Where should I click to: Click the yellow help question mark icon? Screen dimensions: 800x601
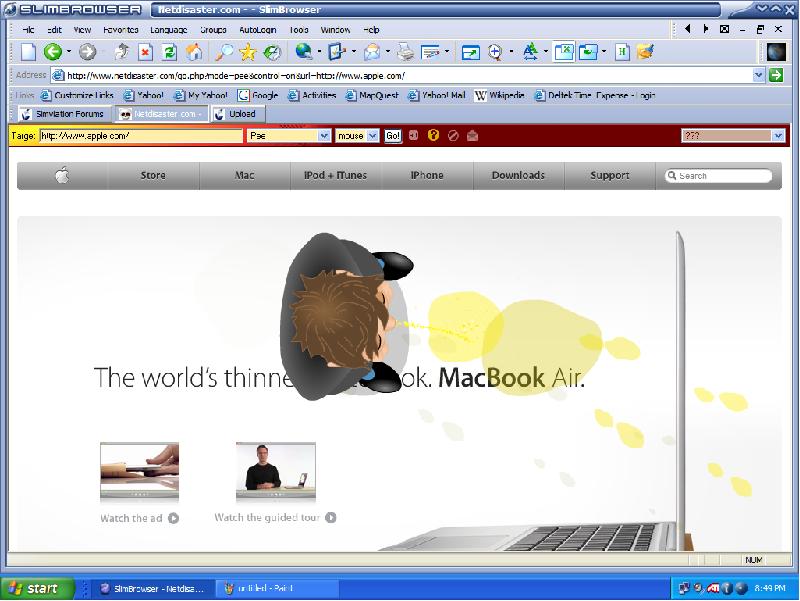433,135
